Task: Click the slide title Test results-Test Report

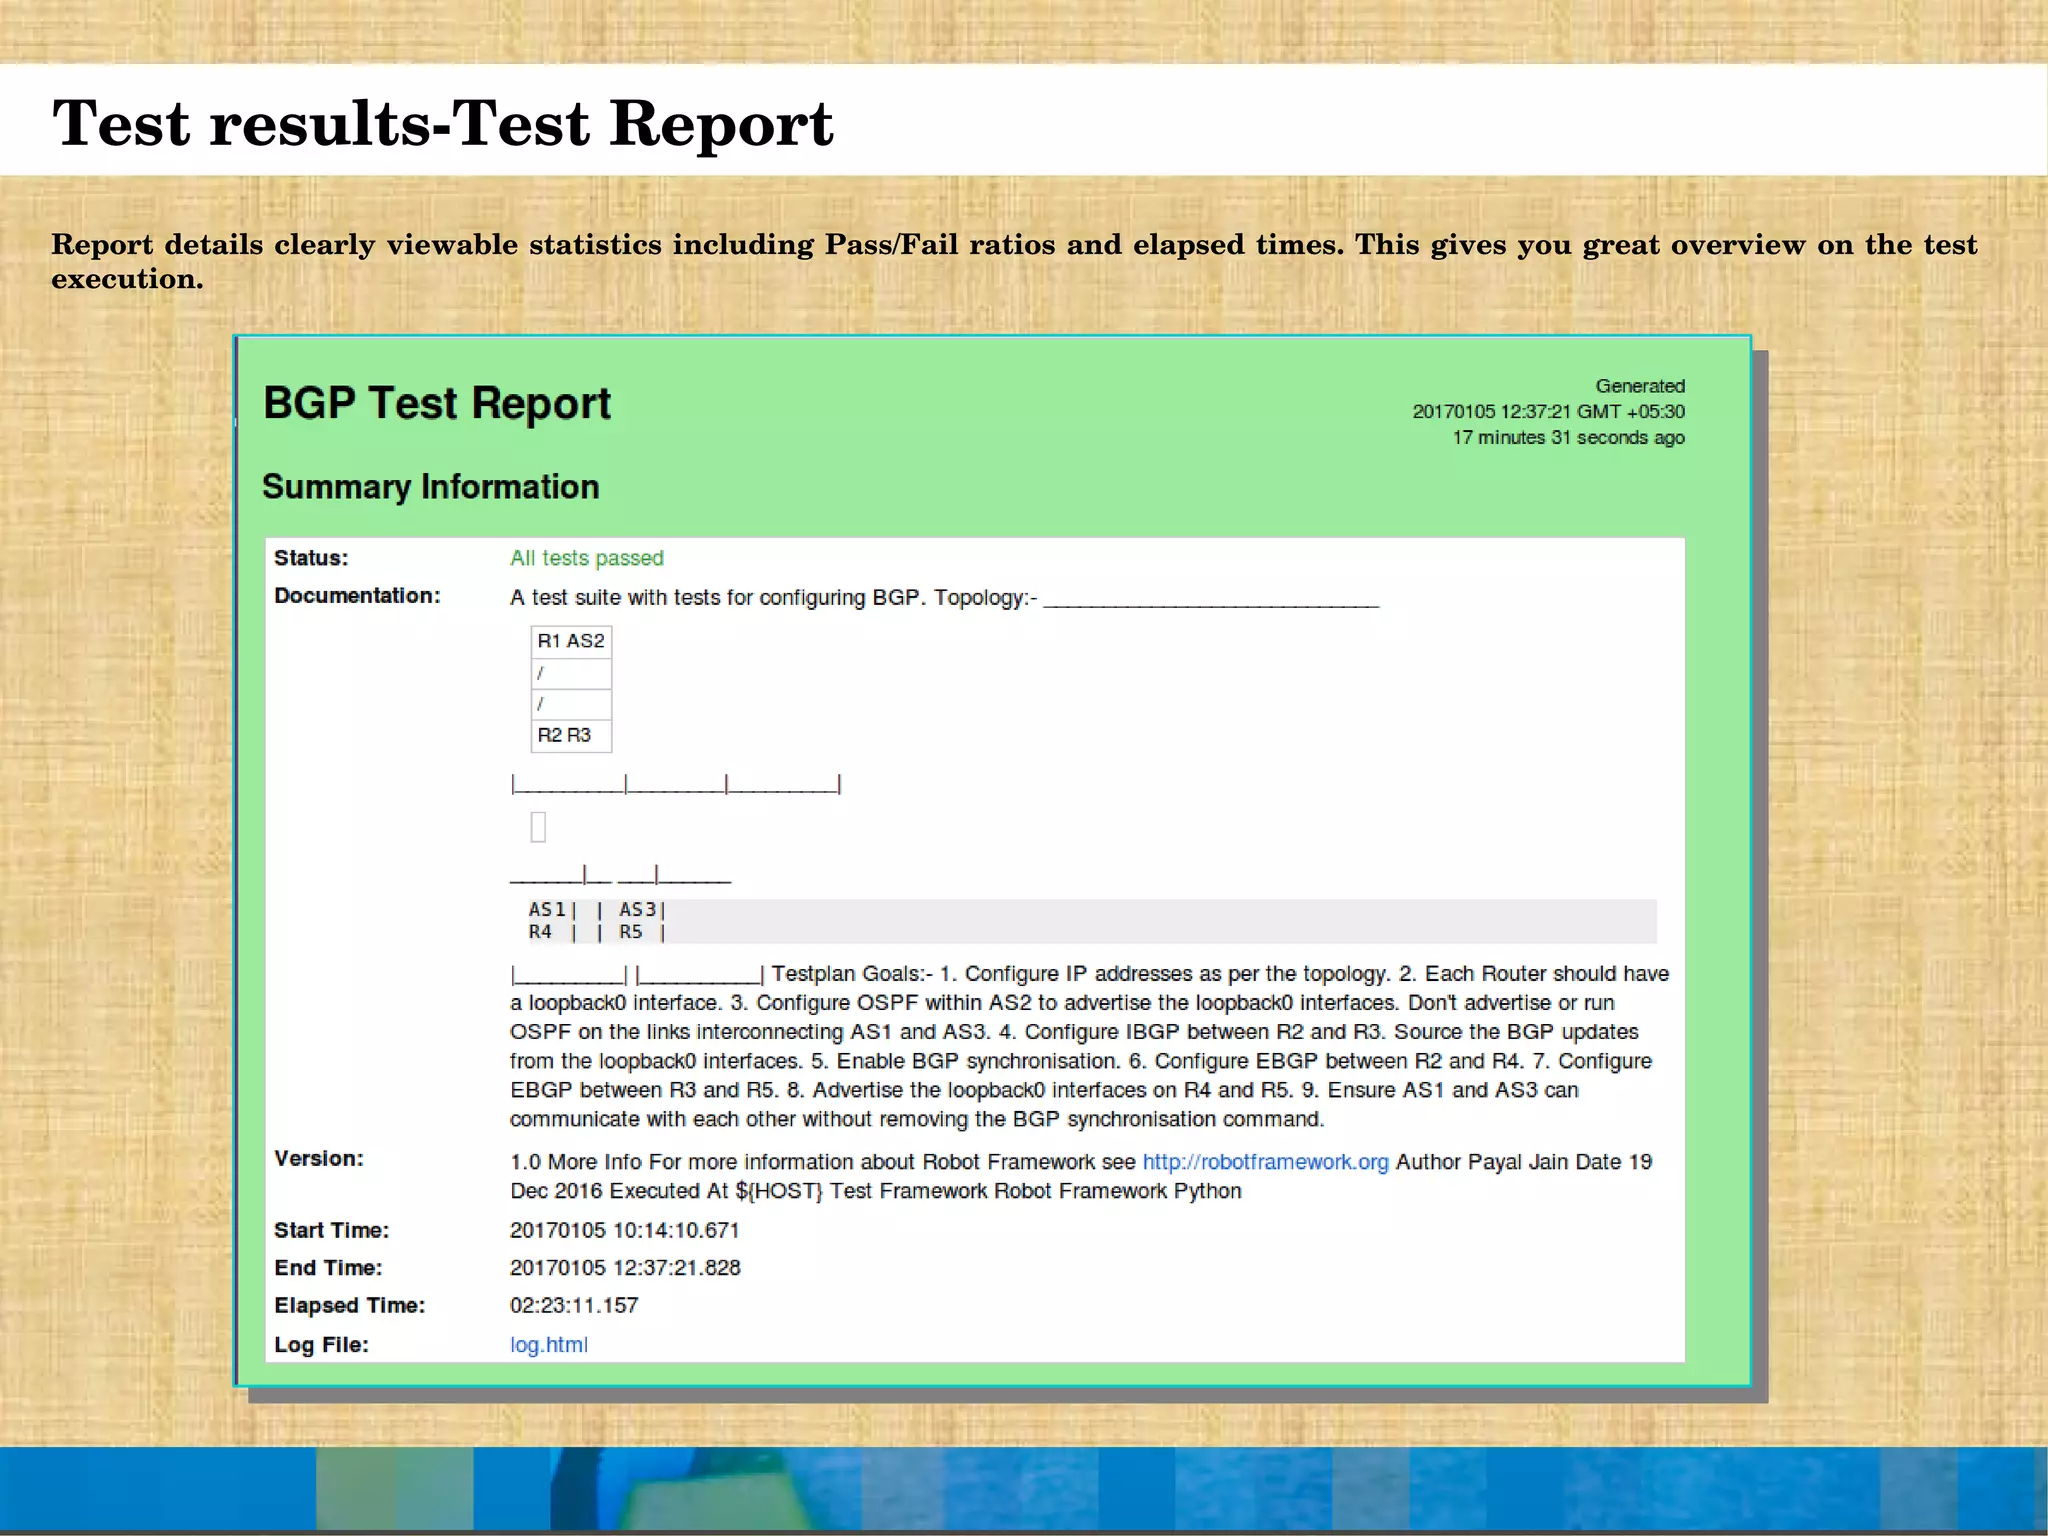Action: (442, 124)
